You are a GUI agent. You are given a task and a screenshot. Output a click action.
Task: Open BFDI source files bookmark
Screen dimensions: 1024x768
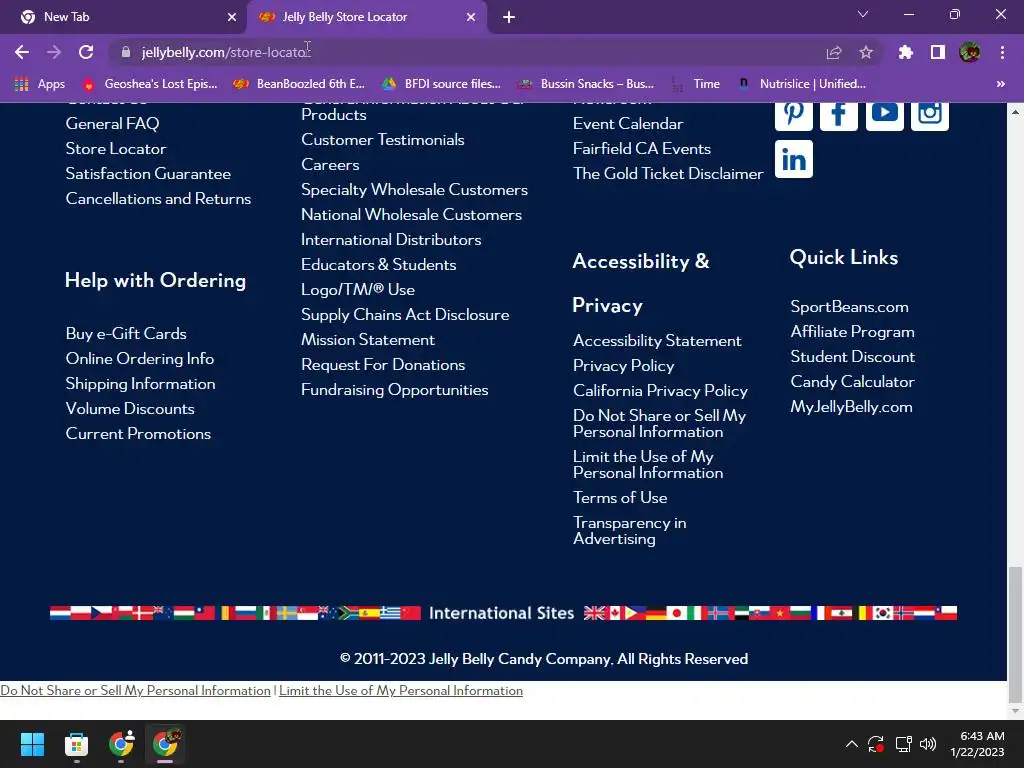tap(442, 84)
